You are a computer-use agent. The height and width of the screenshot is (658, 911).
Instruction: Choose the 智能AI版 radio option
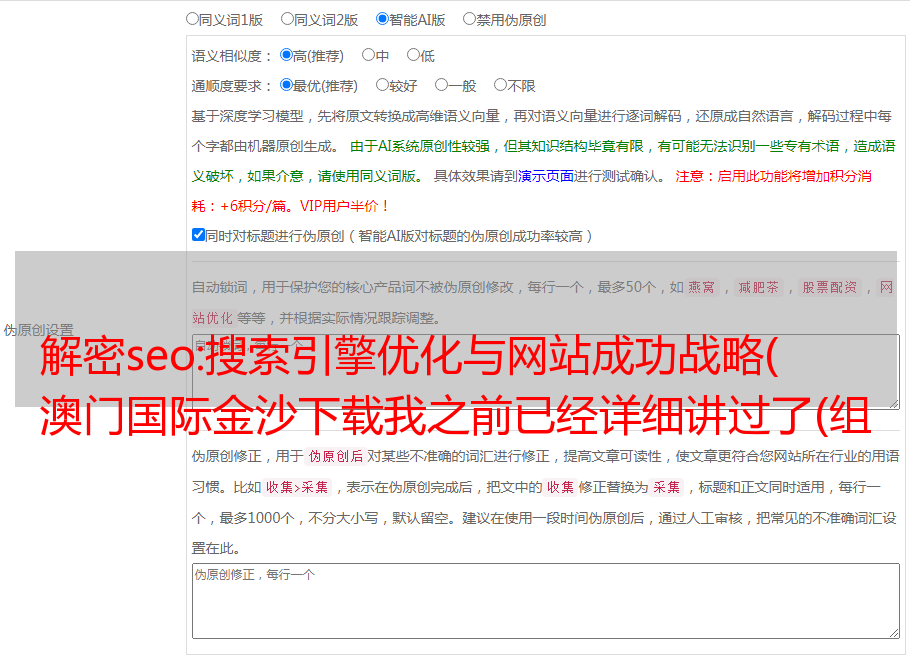click(x=382, y=19)
